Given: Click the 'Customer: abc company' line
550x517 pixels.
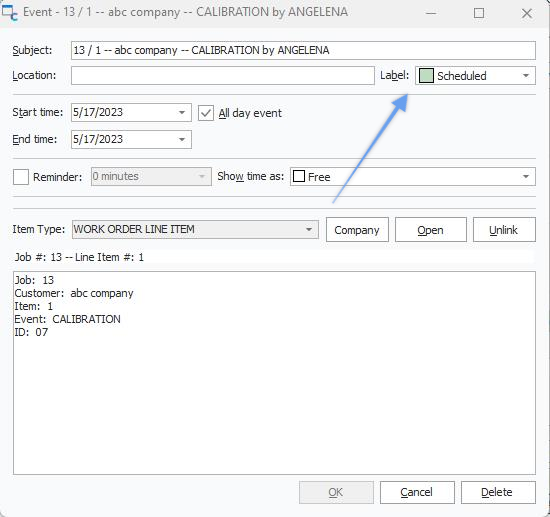Looking at the screenshot, I should [x=74, y=293].
